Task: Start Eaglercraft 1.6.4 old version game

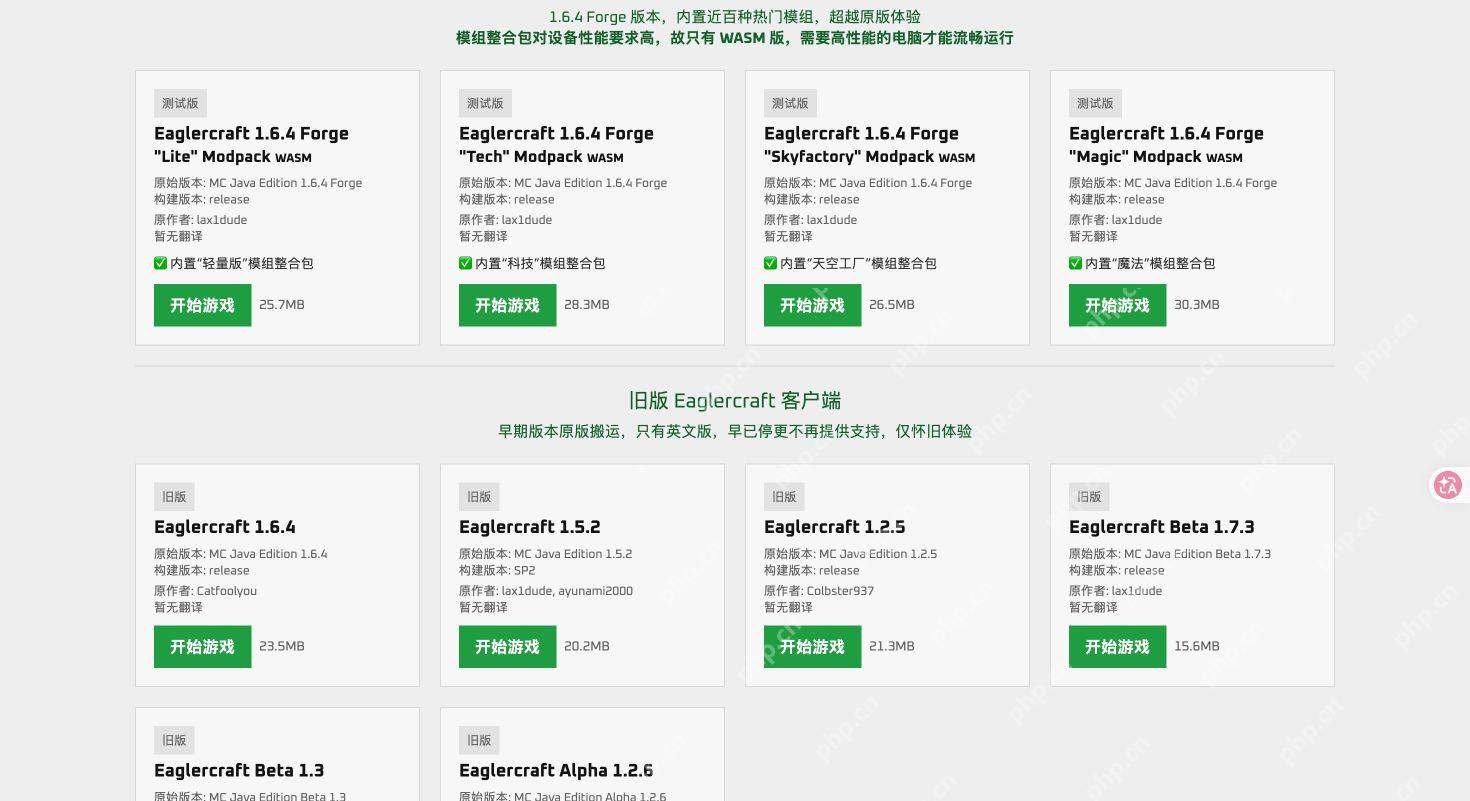Action: (x=202, y=647)
